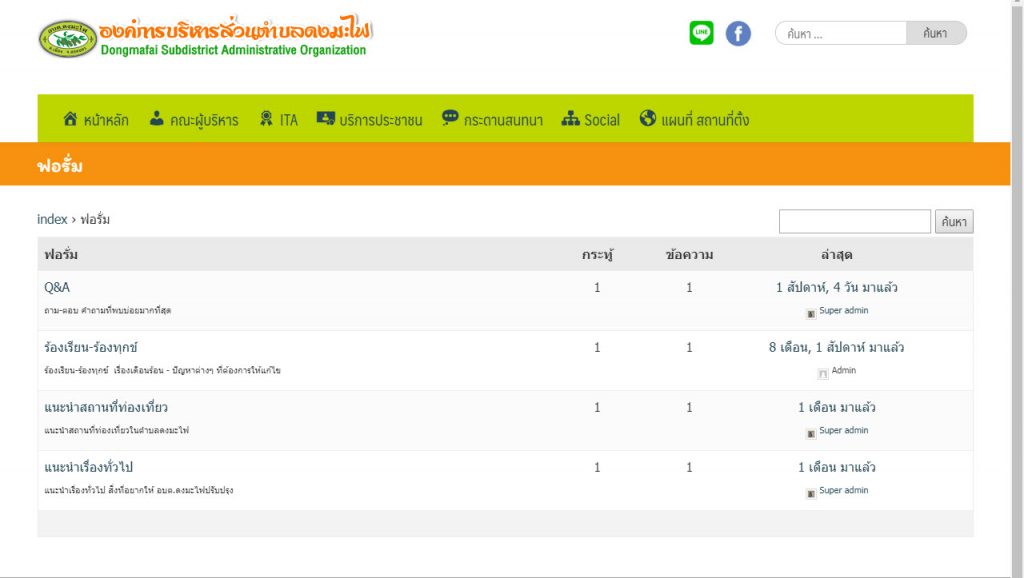
Task: Click the Dongmafai organization logo
Action: [x=68, y=38]
